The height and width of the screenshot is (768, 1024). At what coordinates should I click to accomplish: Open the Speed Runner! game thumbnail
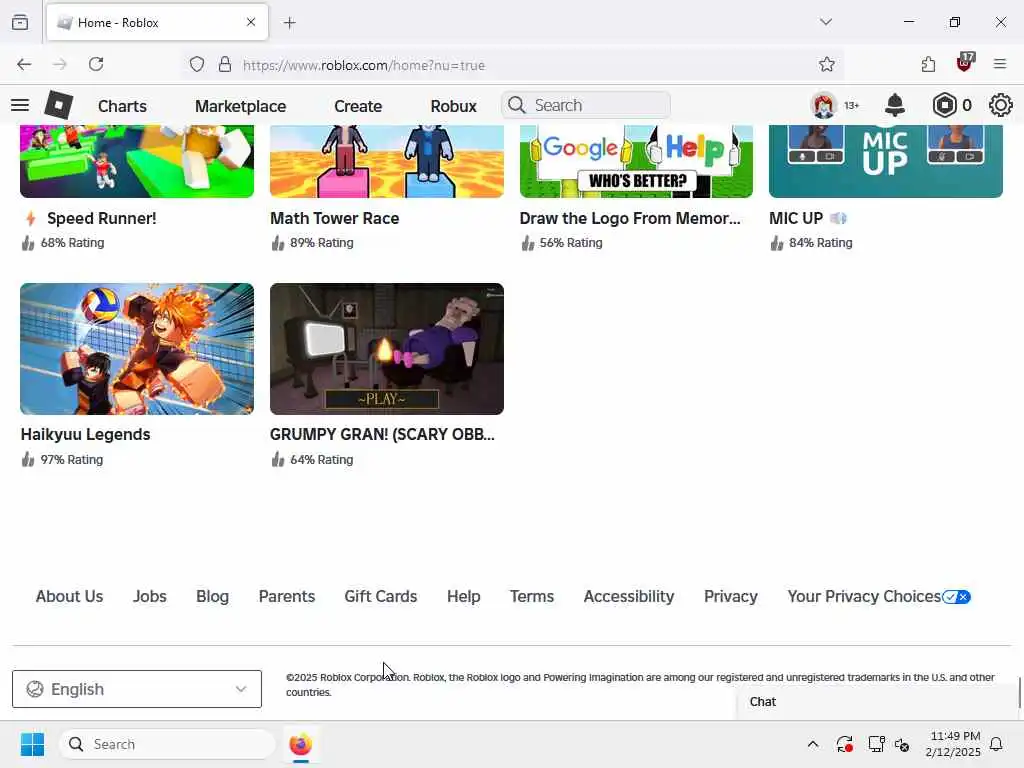pyautogui.click(x=137, y=161)
